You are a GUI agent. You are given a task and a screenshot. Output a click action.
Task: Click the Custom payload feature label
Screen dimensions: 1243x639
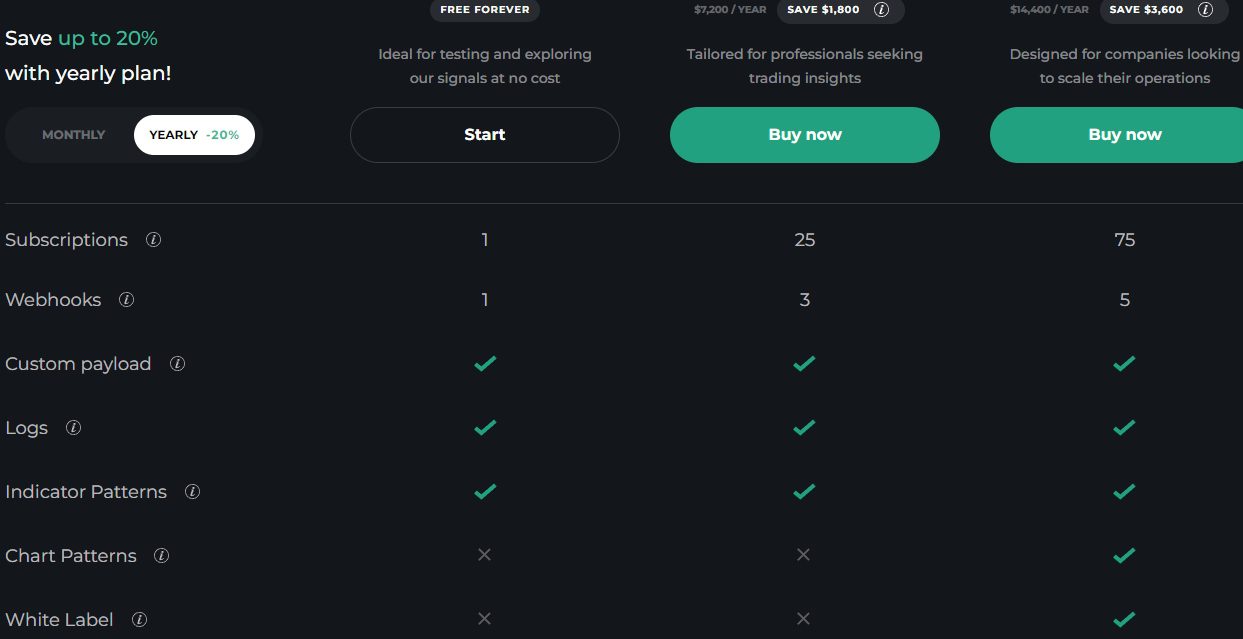(78, 364)
